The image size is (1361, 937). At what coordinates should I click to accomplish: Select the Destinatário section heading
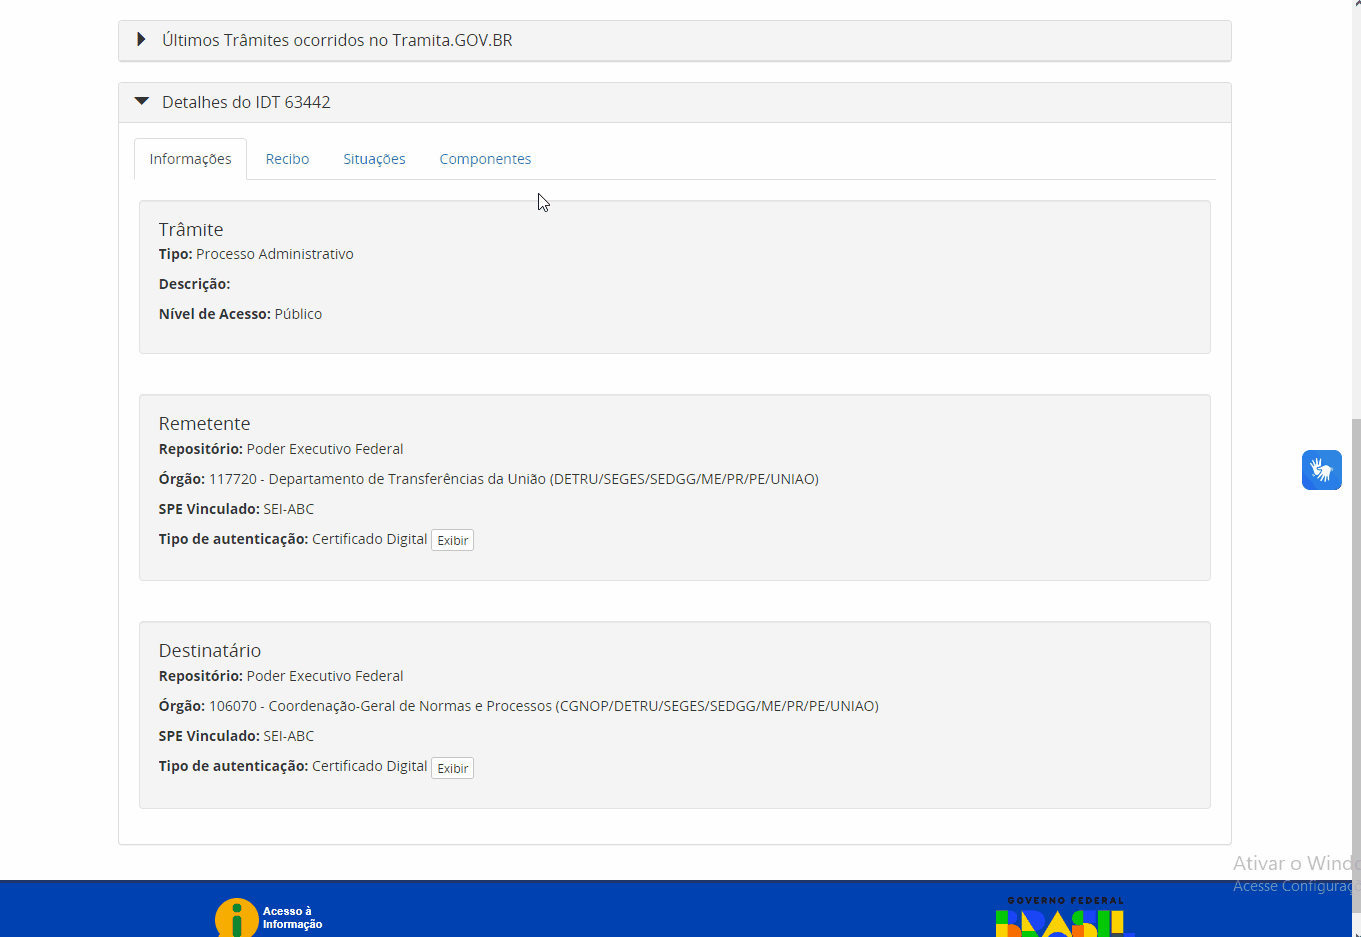tap(210, 651)
